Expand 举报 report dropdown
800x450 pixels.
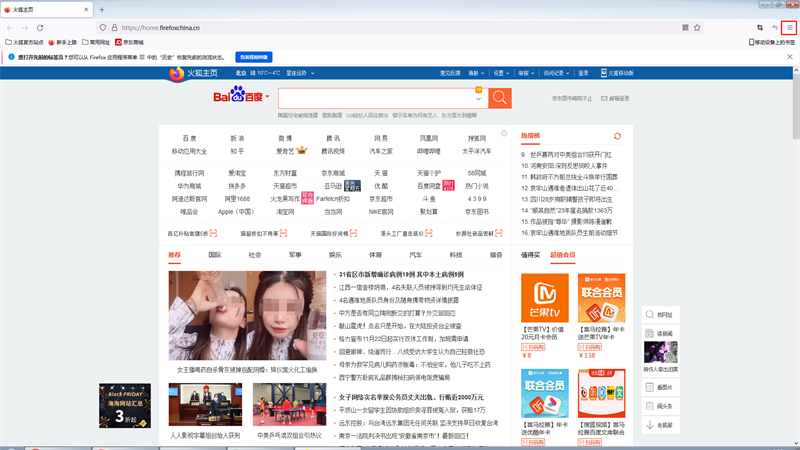point(526,73)
